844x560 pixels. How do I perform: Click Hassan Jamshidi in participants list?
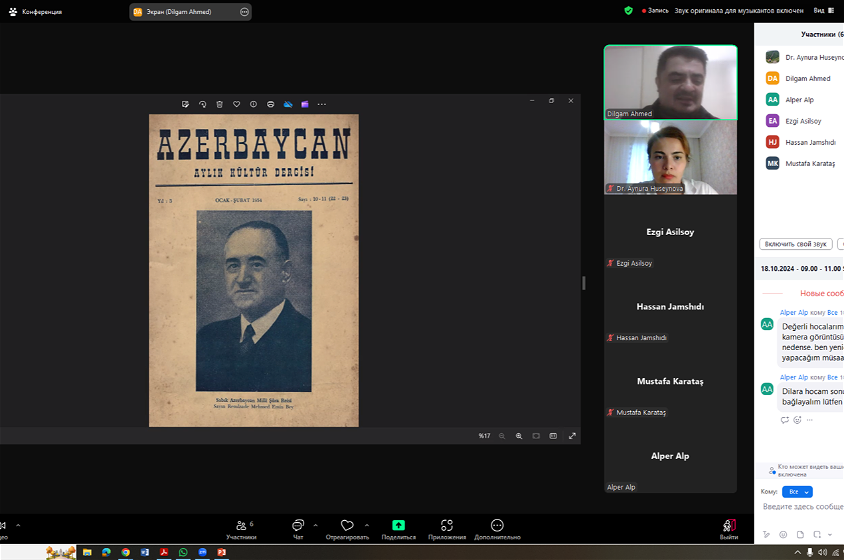802,142
